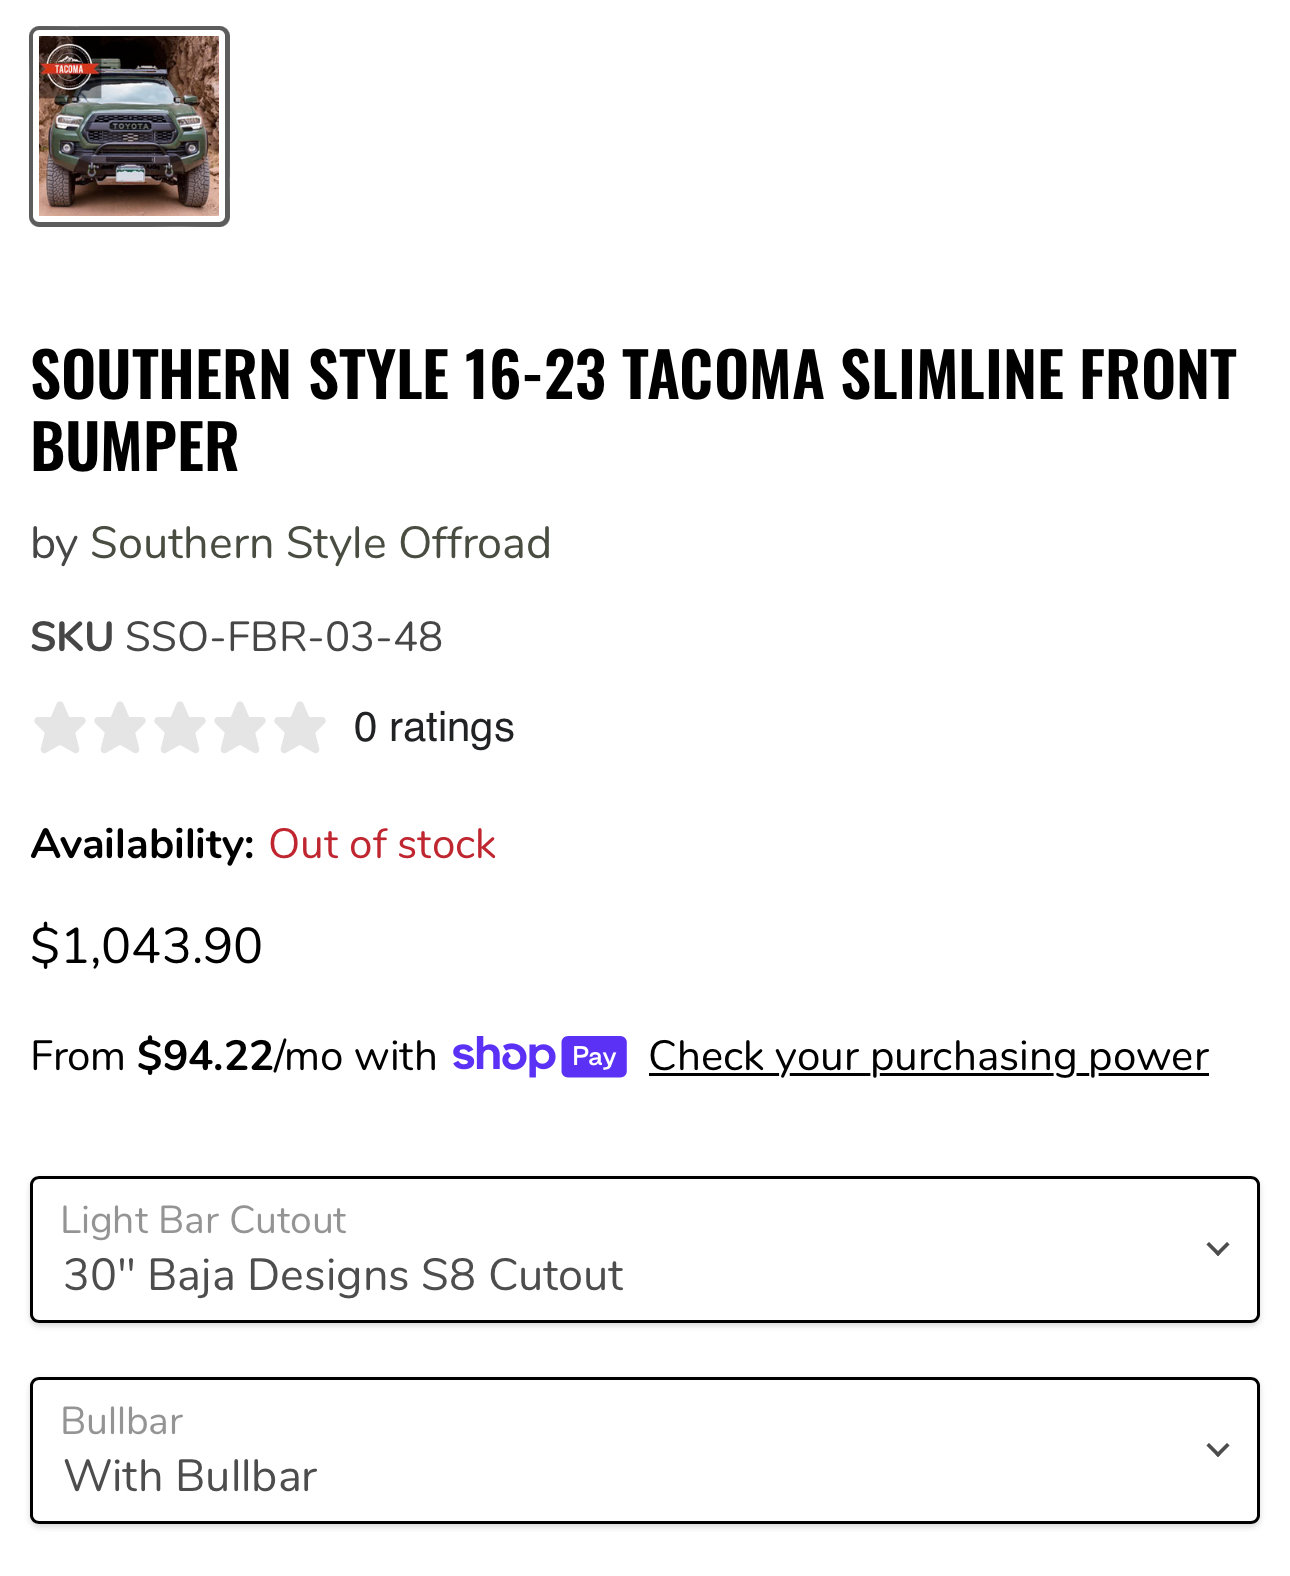1290x1576 pixels.
Task: Click the Bullbar dropdown chevron arrow
Action: (x=1217, y=1450)
